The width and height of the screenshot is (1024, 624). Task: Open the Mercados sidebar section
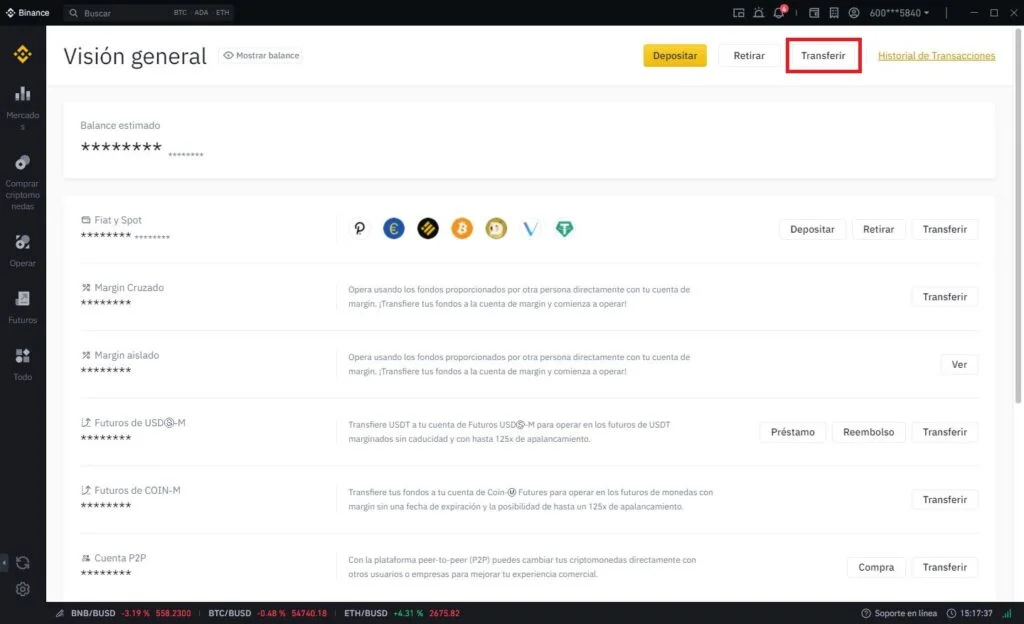click(x=23, y=108)
